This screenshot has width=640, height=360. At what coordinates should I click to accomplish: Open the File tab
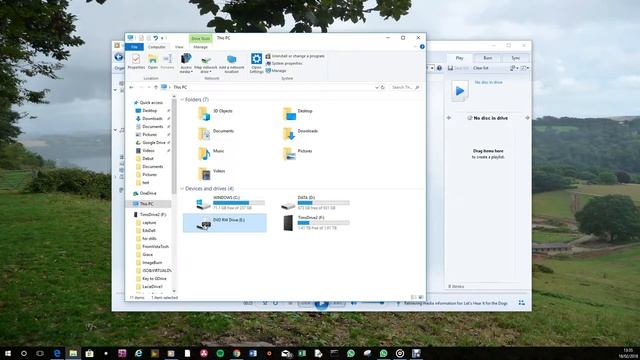(x=134, y=47)
